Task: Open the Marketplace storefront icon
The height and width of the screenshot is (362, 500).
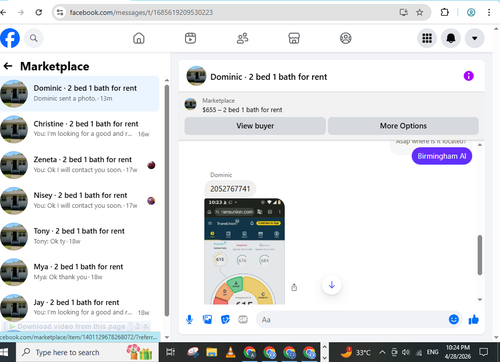Action: [294, 38]
